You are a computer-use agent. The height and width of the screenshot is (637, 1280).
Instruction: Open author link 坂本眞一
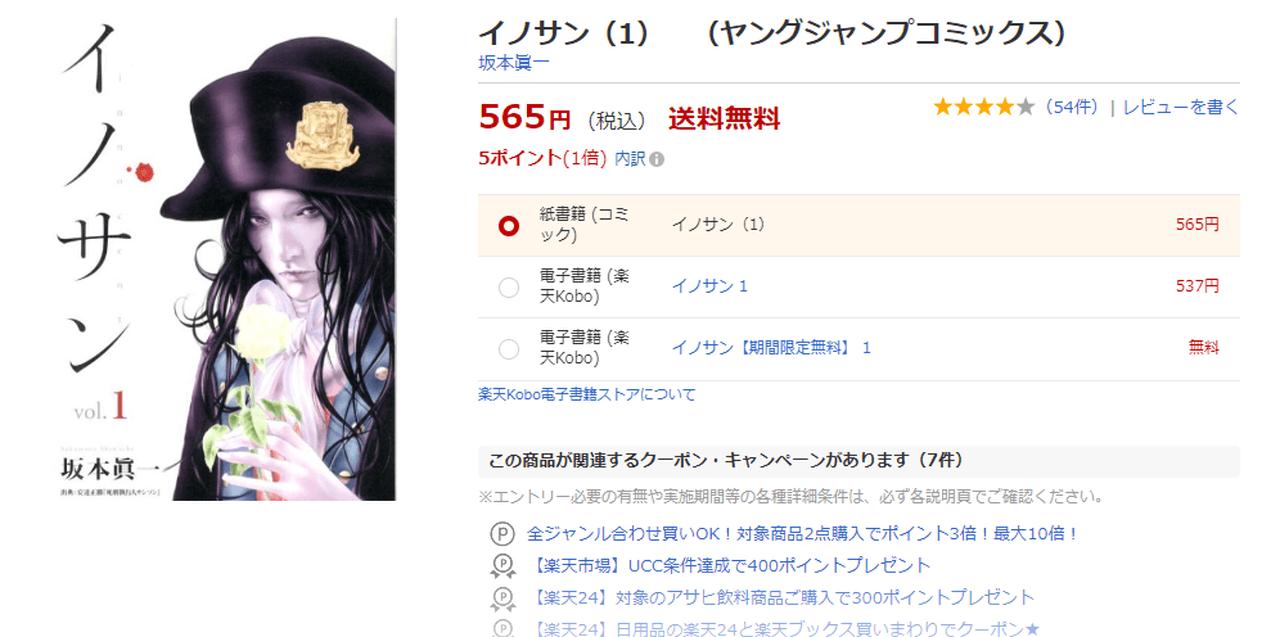[x=514, y=63]
